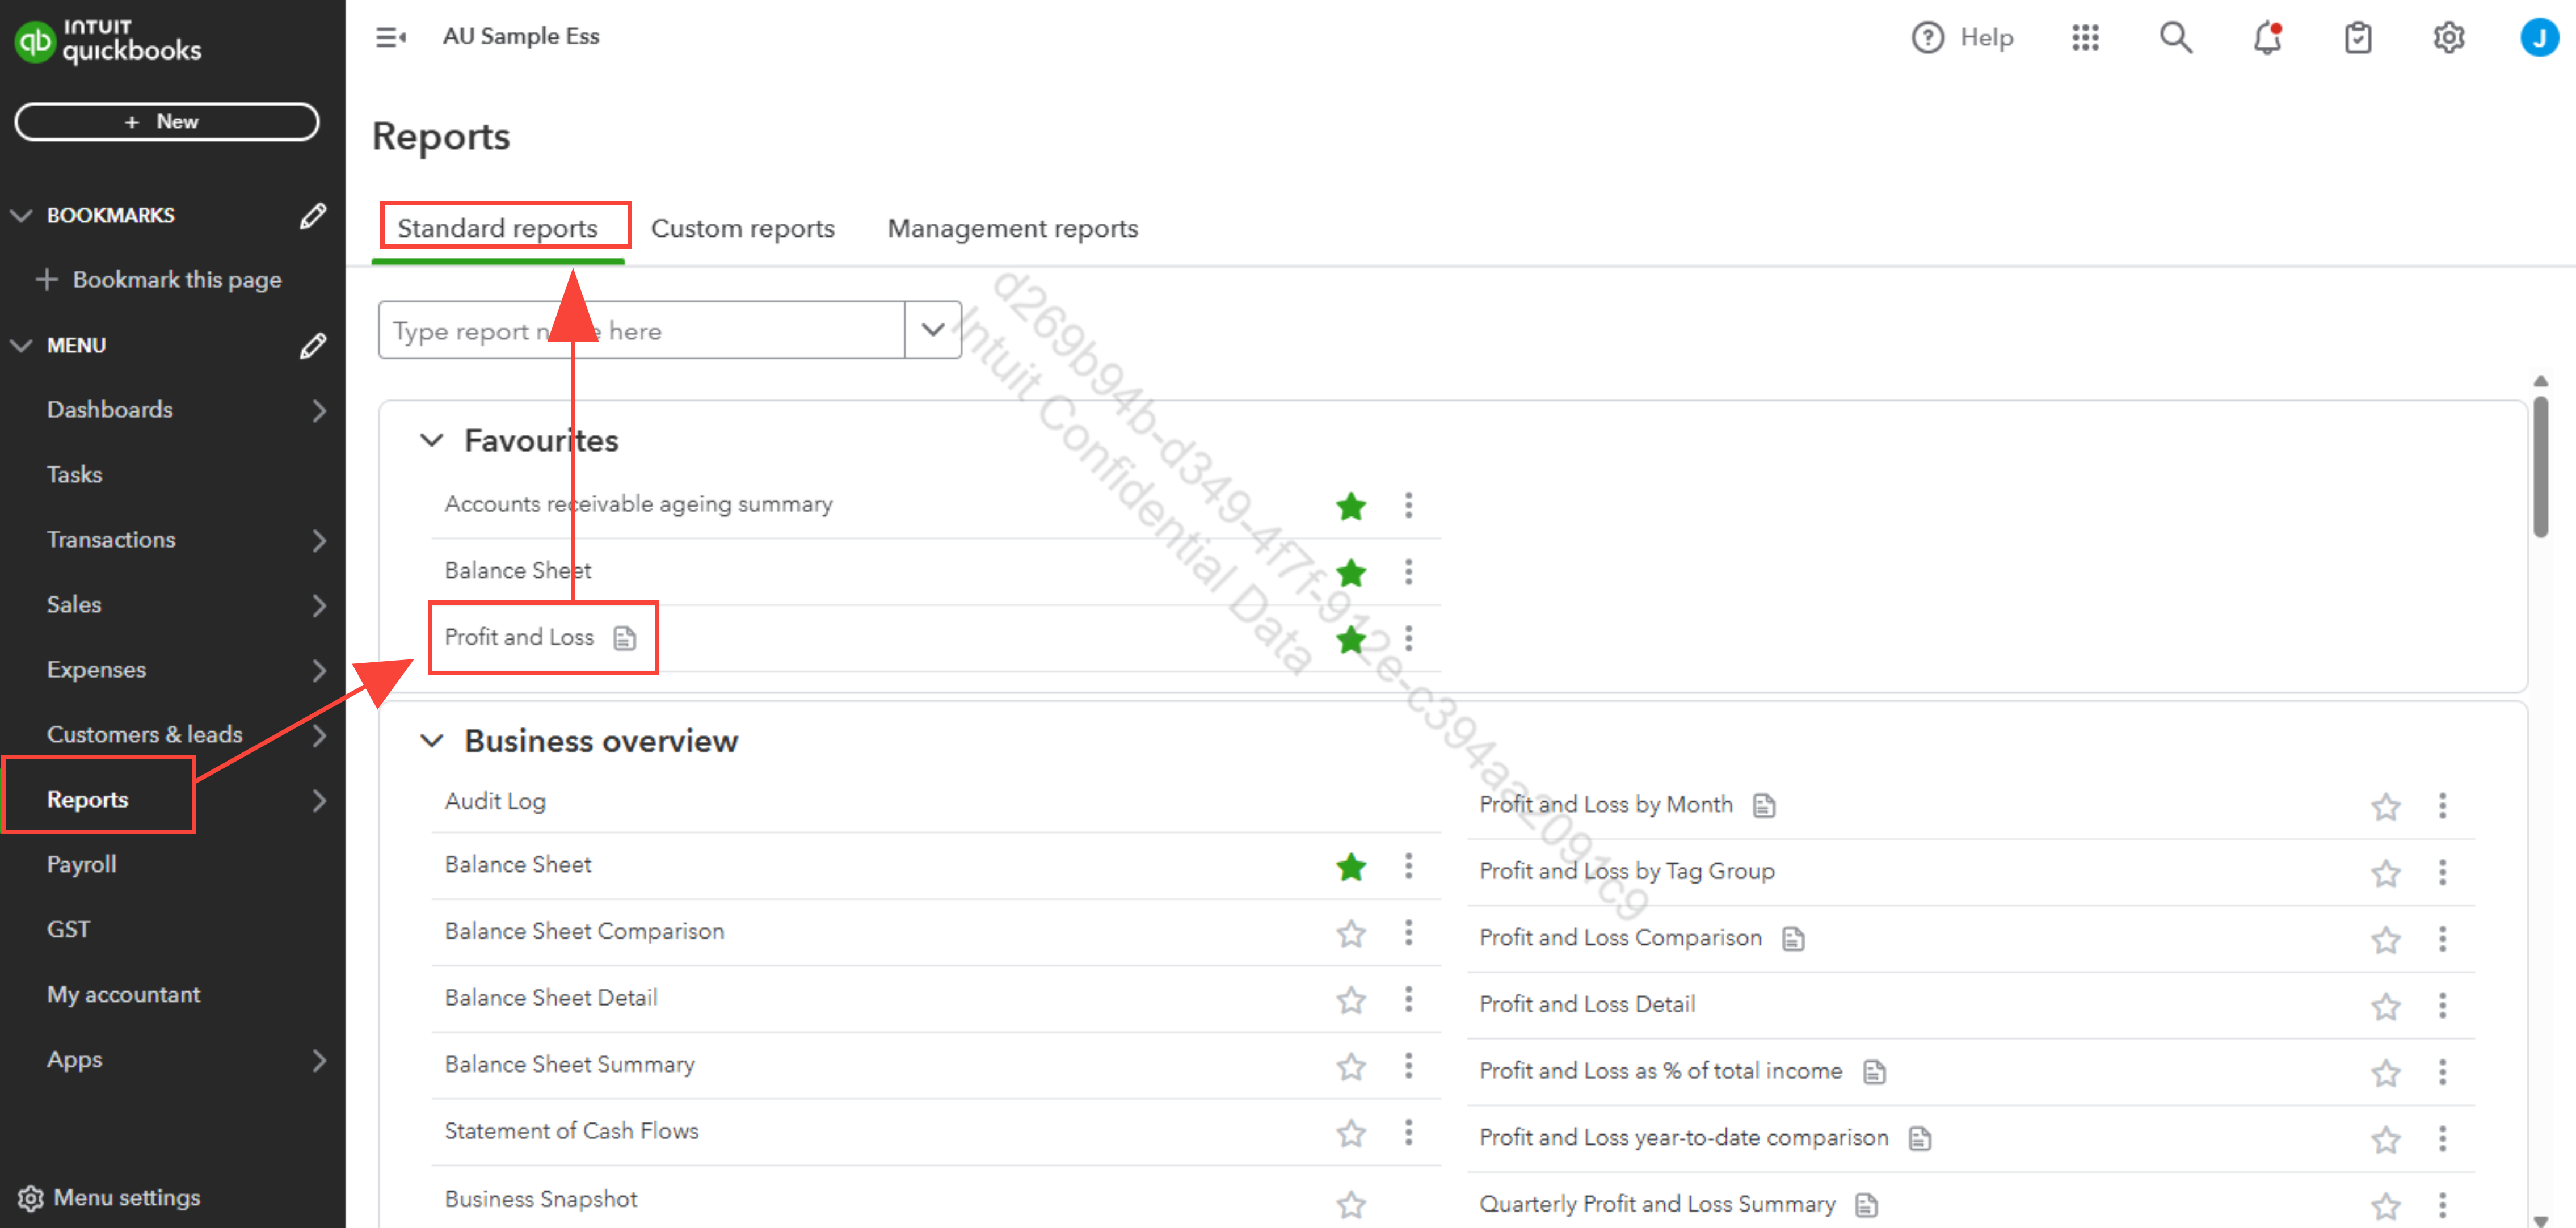Open the apps grid icon
Screen dimensions: 2576x1228
tap(2085, 37)
